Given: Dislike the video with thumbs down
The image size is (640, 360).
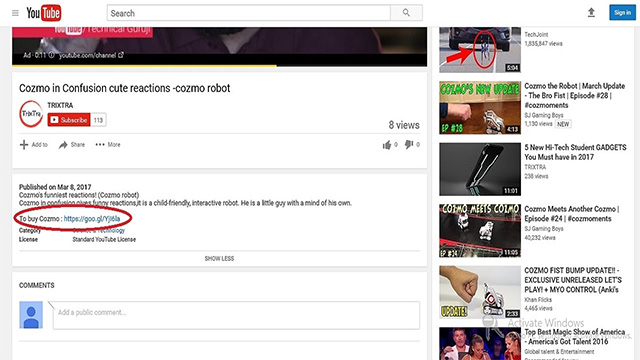Looking at the screenshot, I should 409,144.
